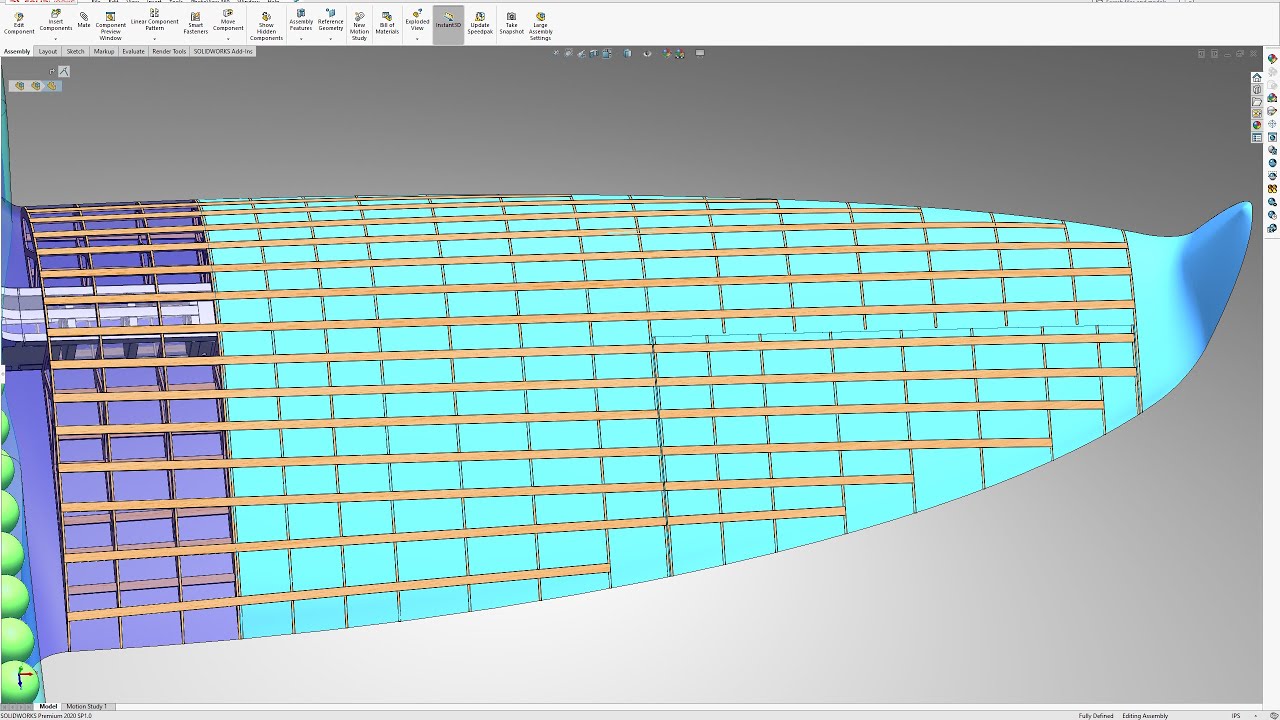
Task: Click Show Hidden Components
Action: point(266,26)
